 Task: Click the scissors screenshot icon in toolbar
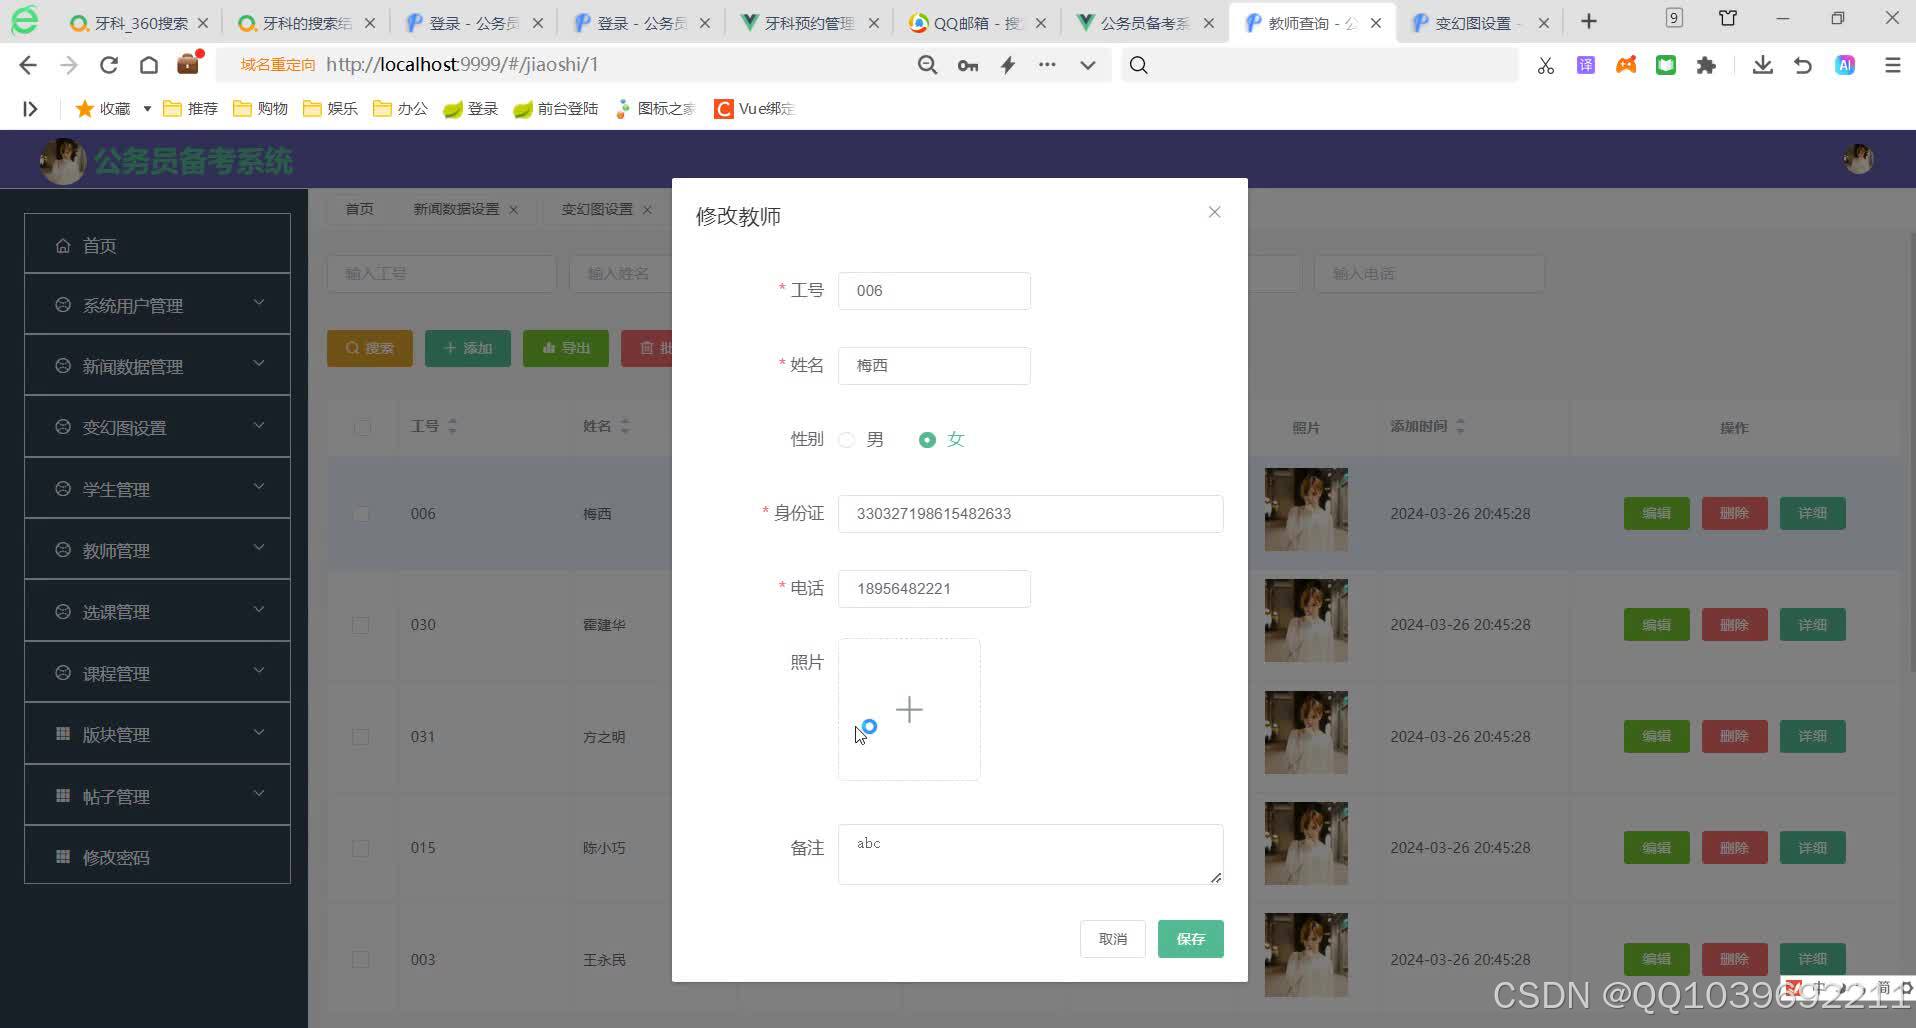coord(1545,64)
